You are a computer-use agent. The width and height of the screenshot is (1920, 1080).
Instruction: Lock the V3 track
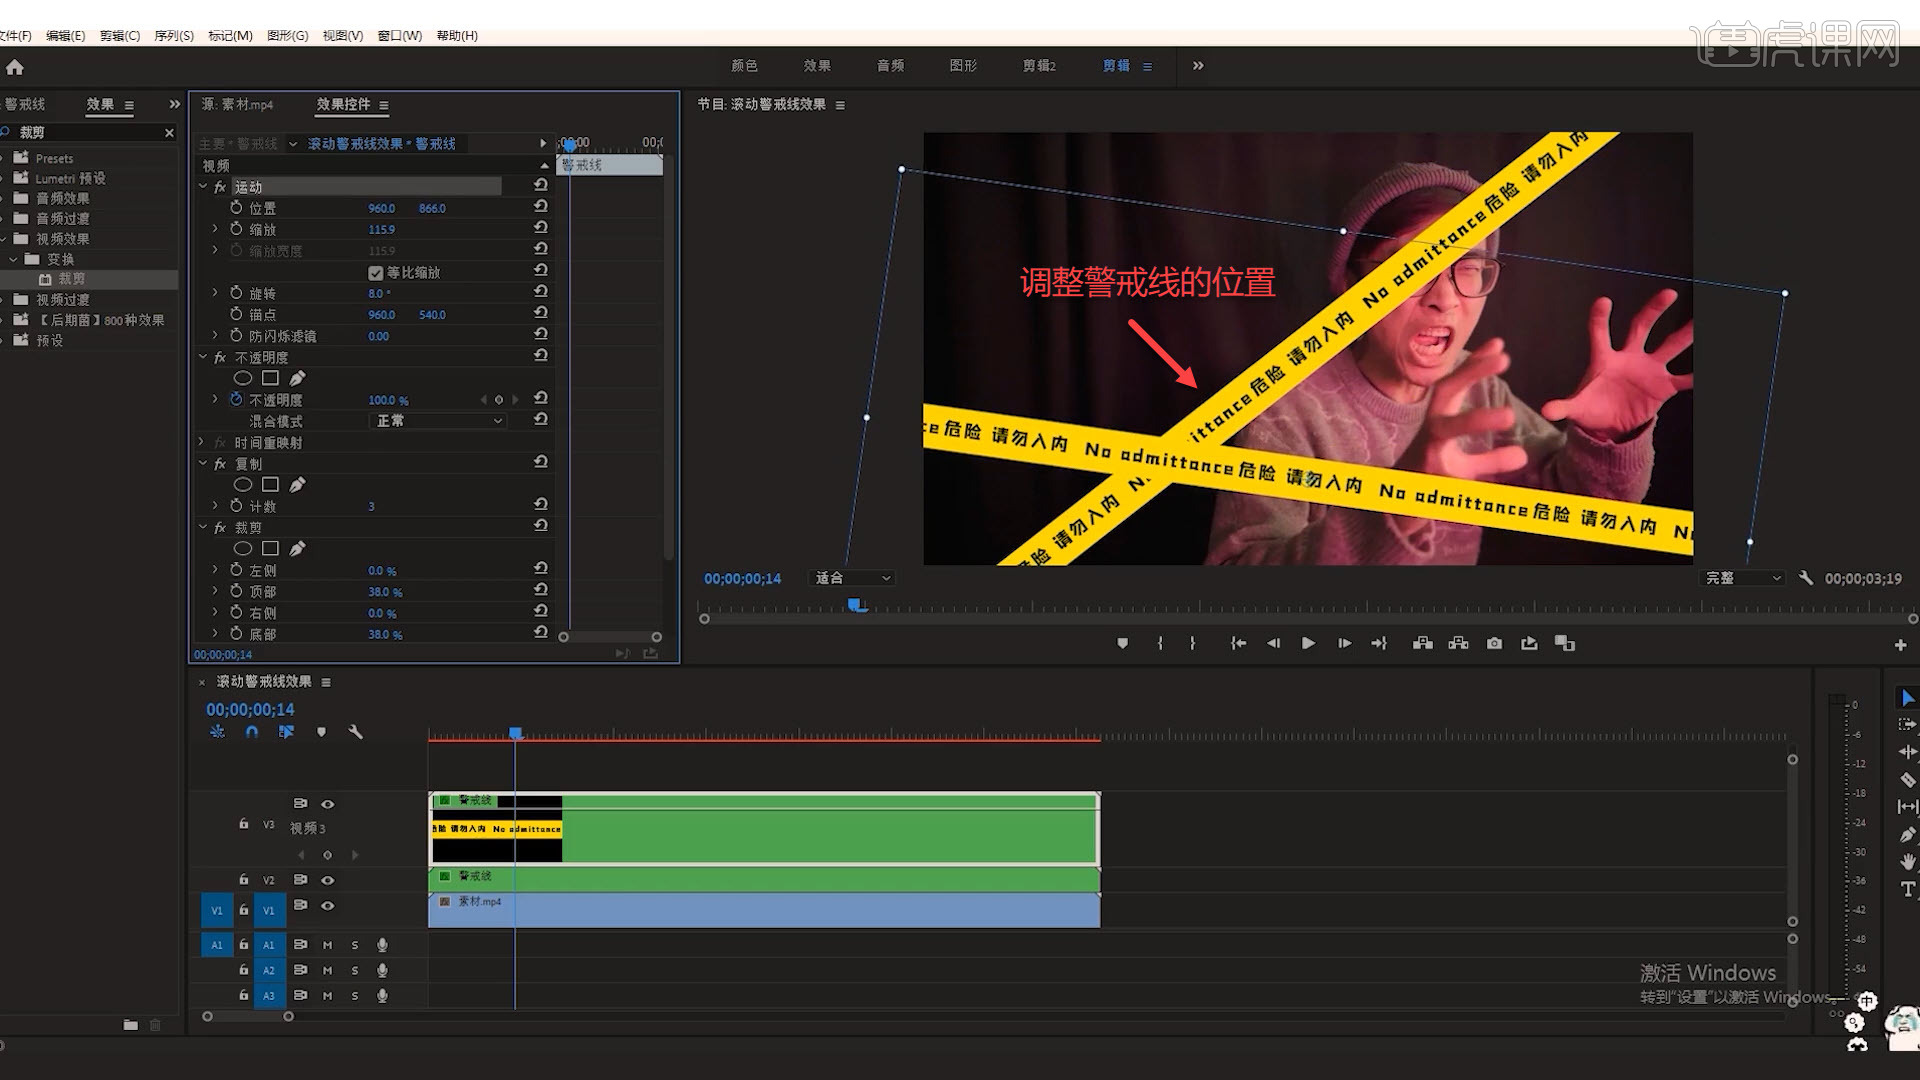point(243,823)
